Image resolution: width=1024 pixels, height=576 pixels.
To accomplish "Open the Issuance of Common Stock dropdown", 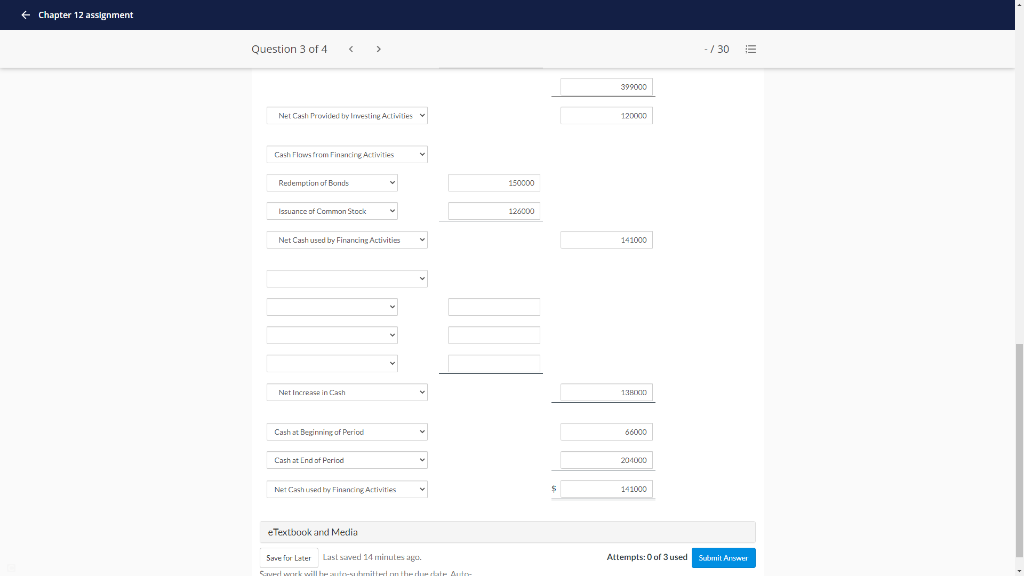I will (x=332, y=211).
